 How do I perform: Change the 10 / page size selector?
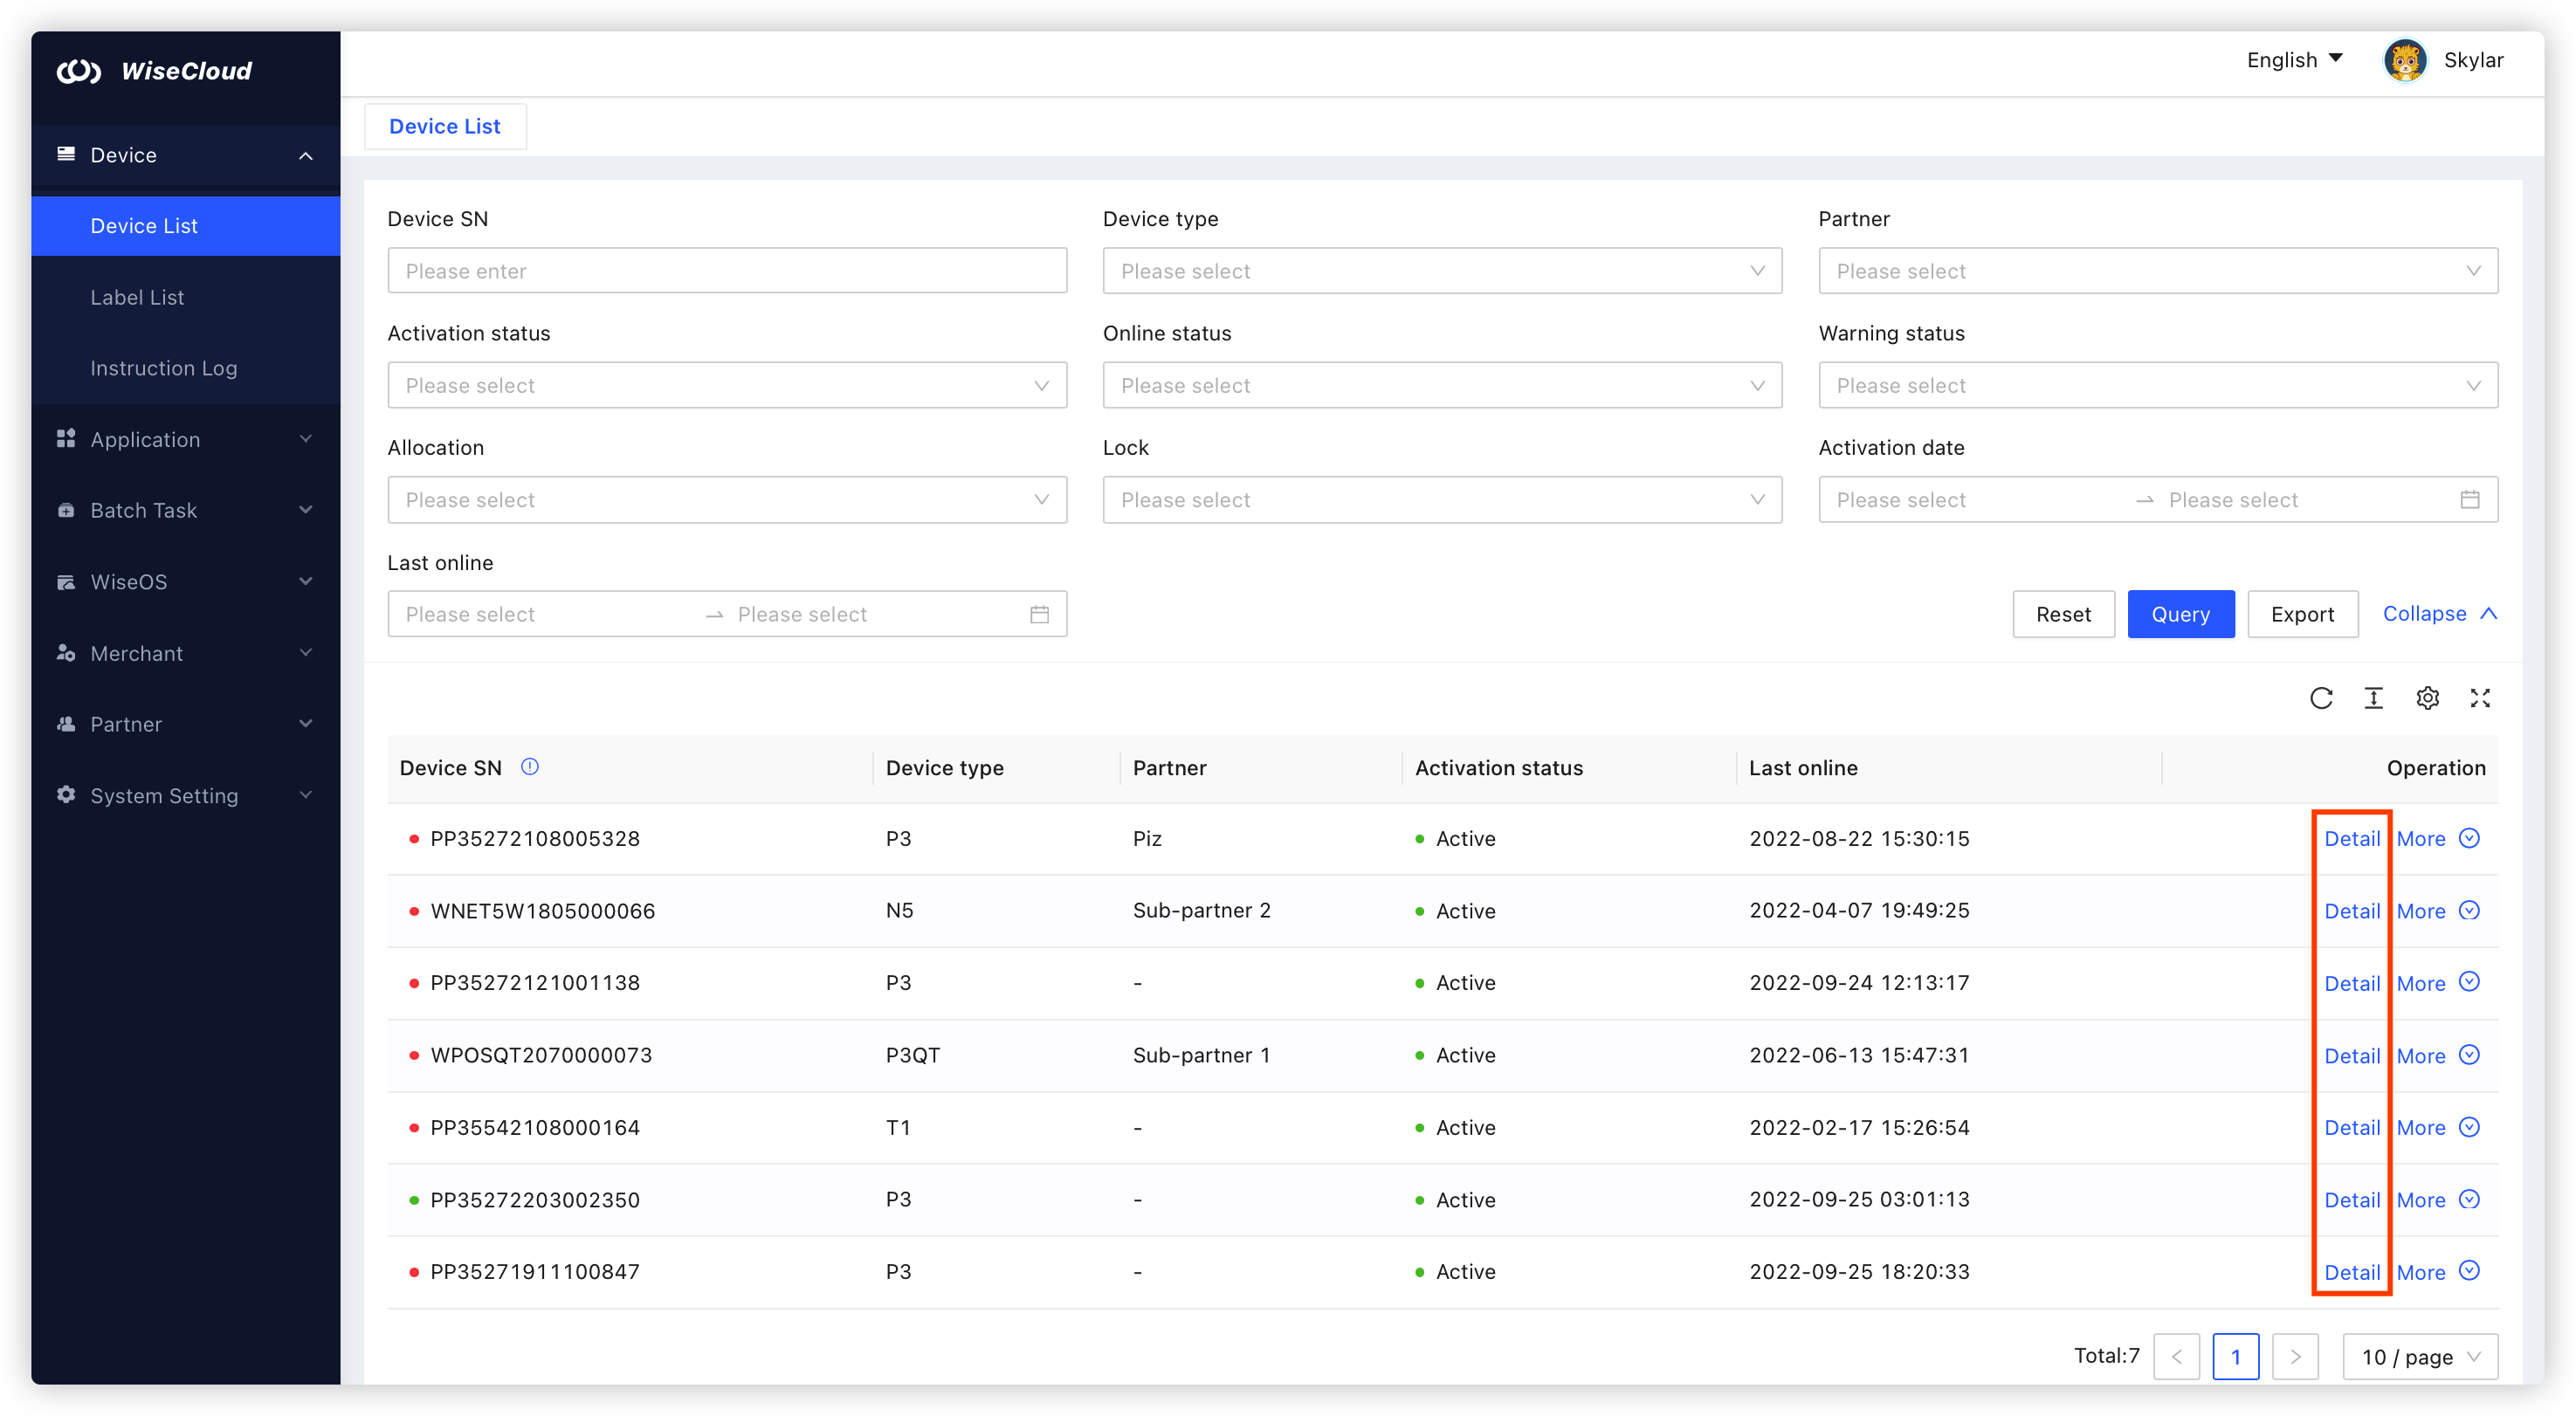[x=2420, y=1357]
